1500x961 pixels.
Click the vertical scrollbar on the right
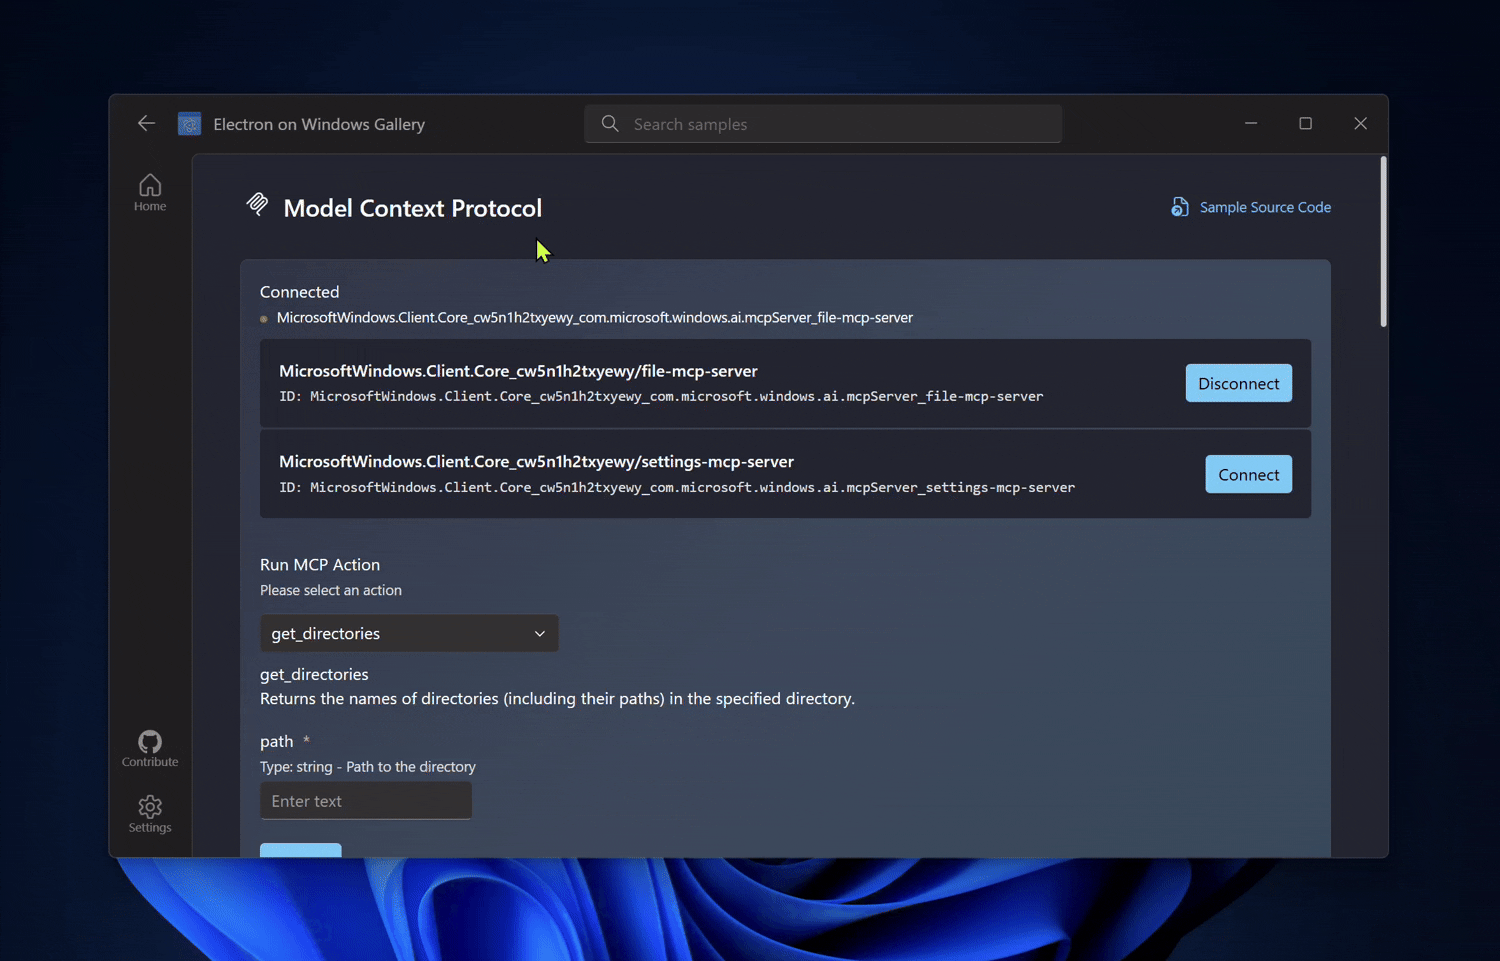click(x=1383, y=242)
